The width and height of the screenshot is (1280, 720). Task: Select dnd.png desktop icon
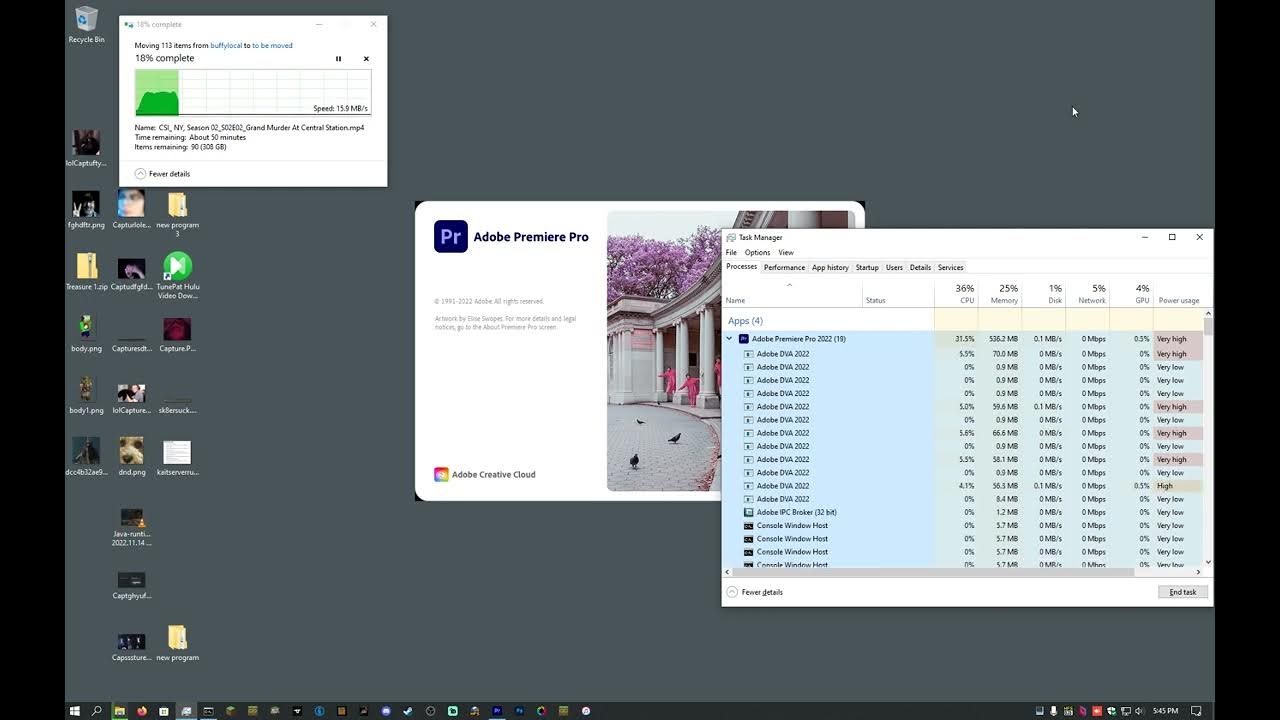pos(131,457)
